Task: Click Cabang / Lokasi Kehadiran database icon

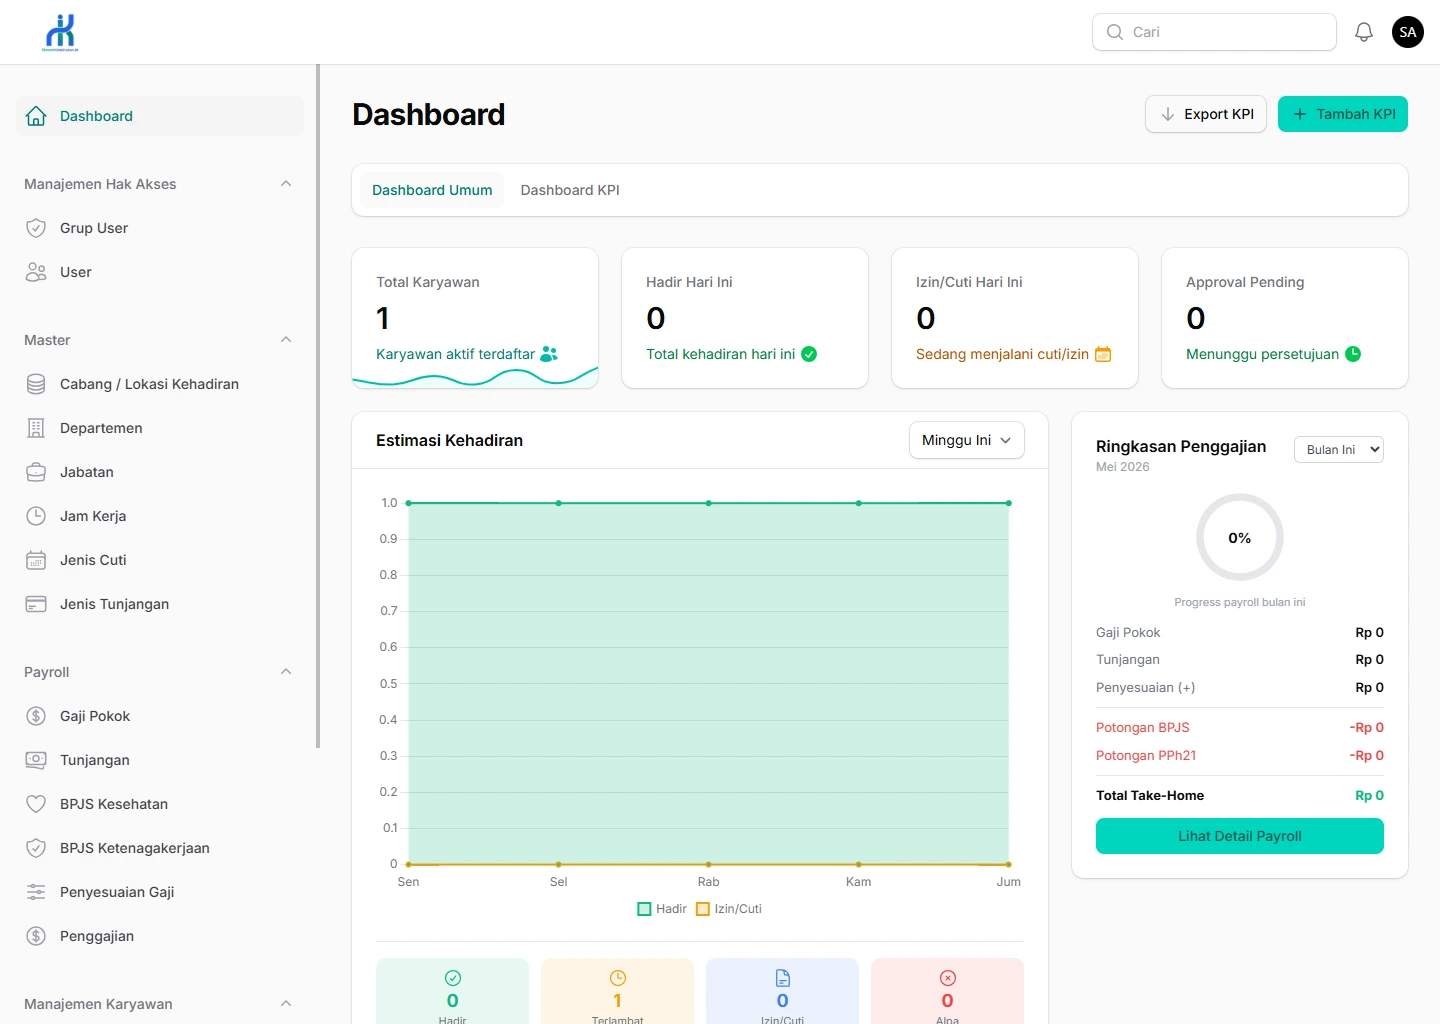Action: tap(36, 384)
